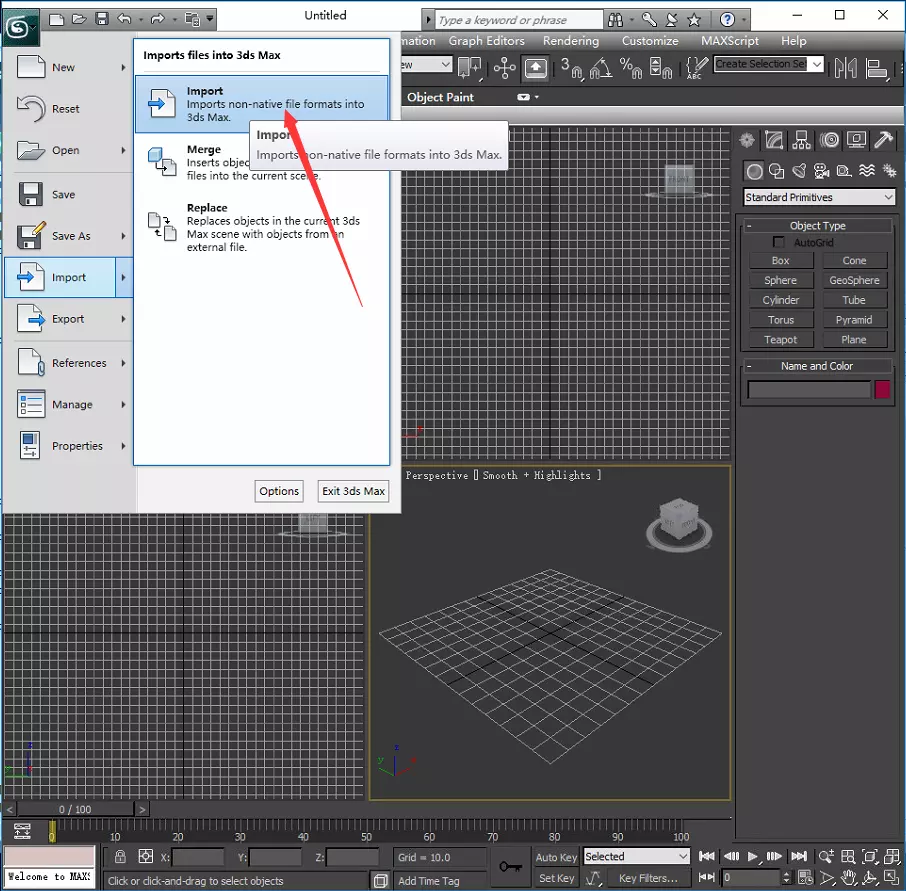Click the Exit 3ds Max button
The image size is (906, 891).
pyautogui.click(x=353, y=491)
